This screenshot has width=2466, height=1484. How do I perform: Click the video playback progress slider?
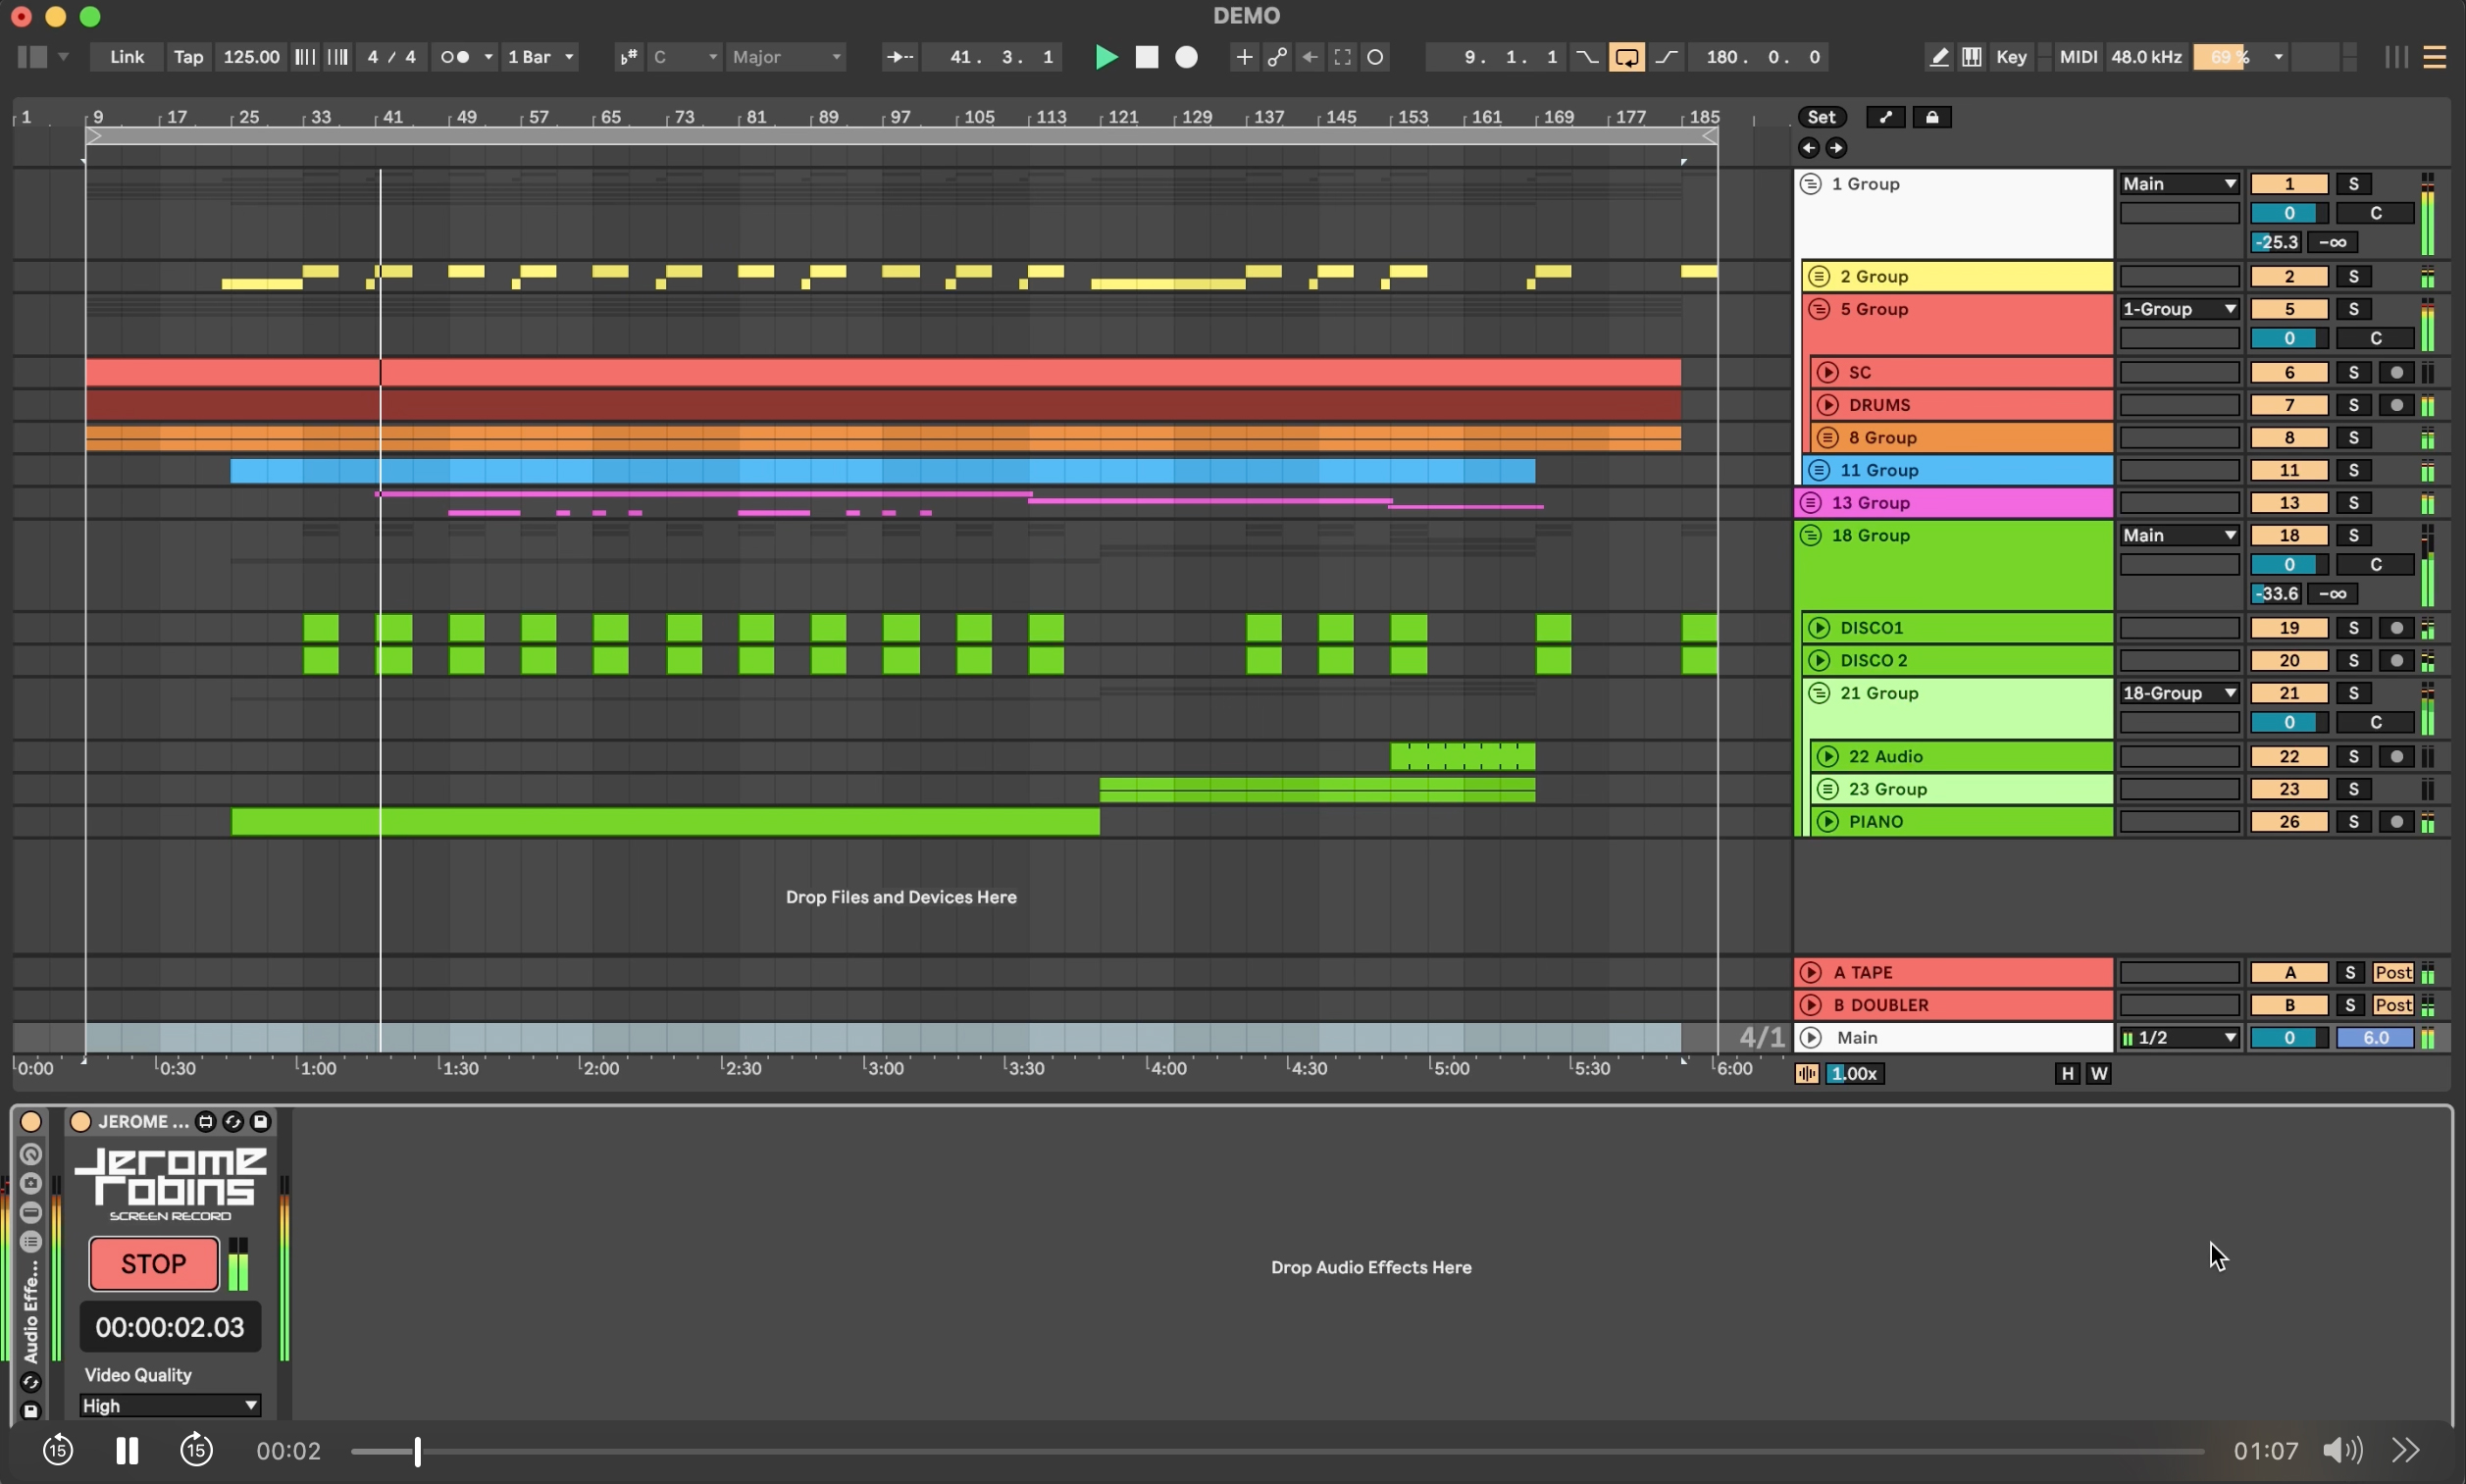coord(1276,1451)
